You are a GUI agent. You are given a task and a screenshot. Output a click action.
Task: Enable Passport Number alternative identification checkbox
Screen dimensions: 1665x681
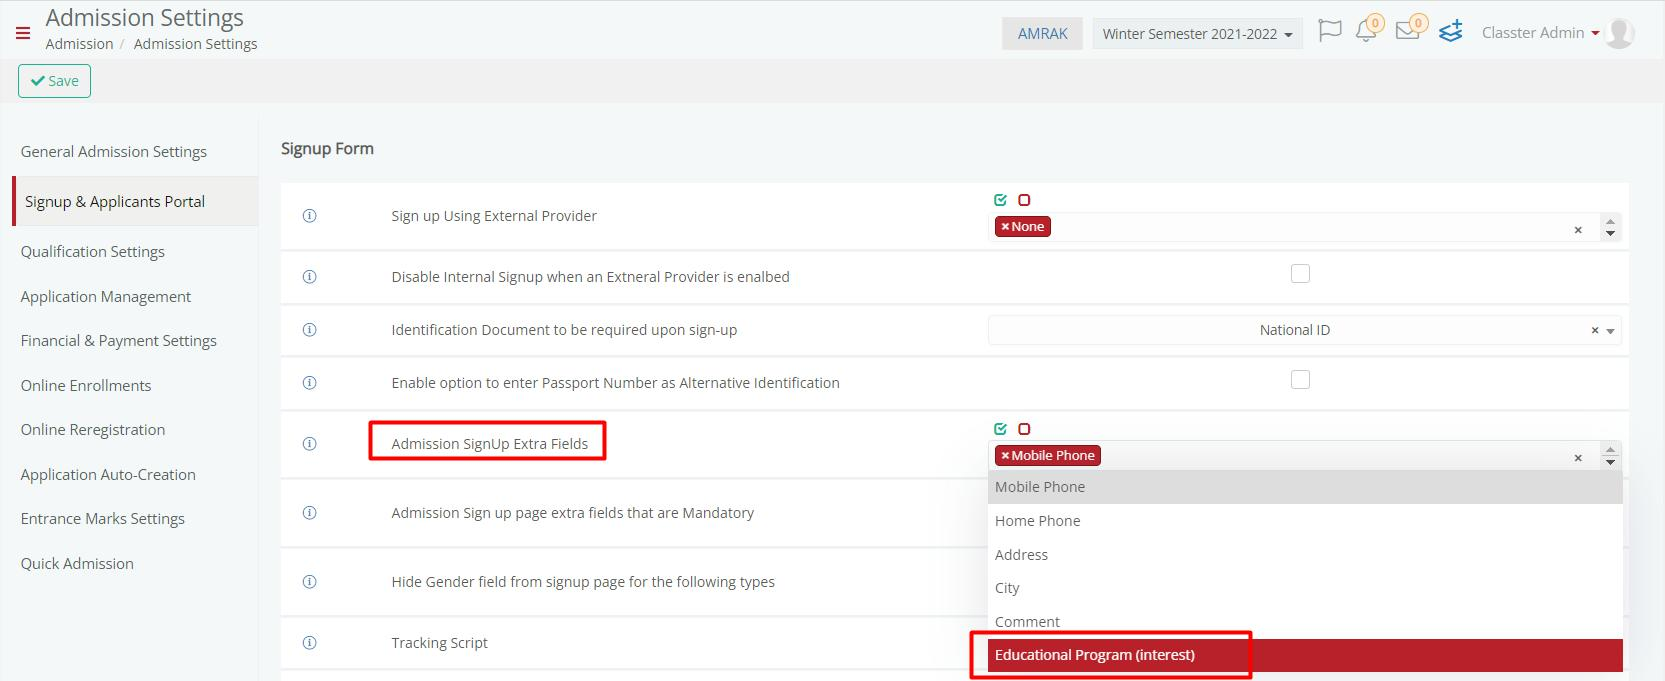tap(1300, 380)
